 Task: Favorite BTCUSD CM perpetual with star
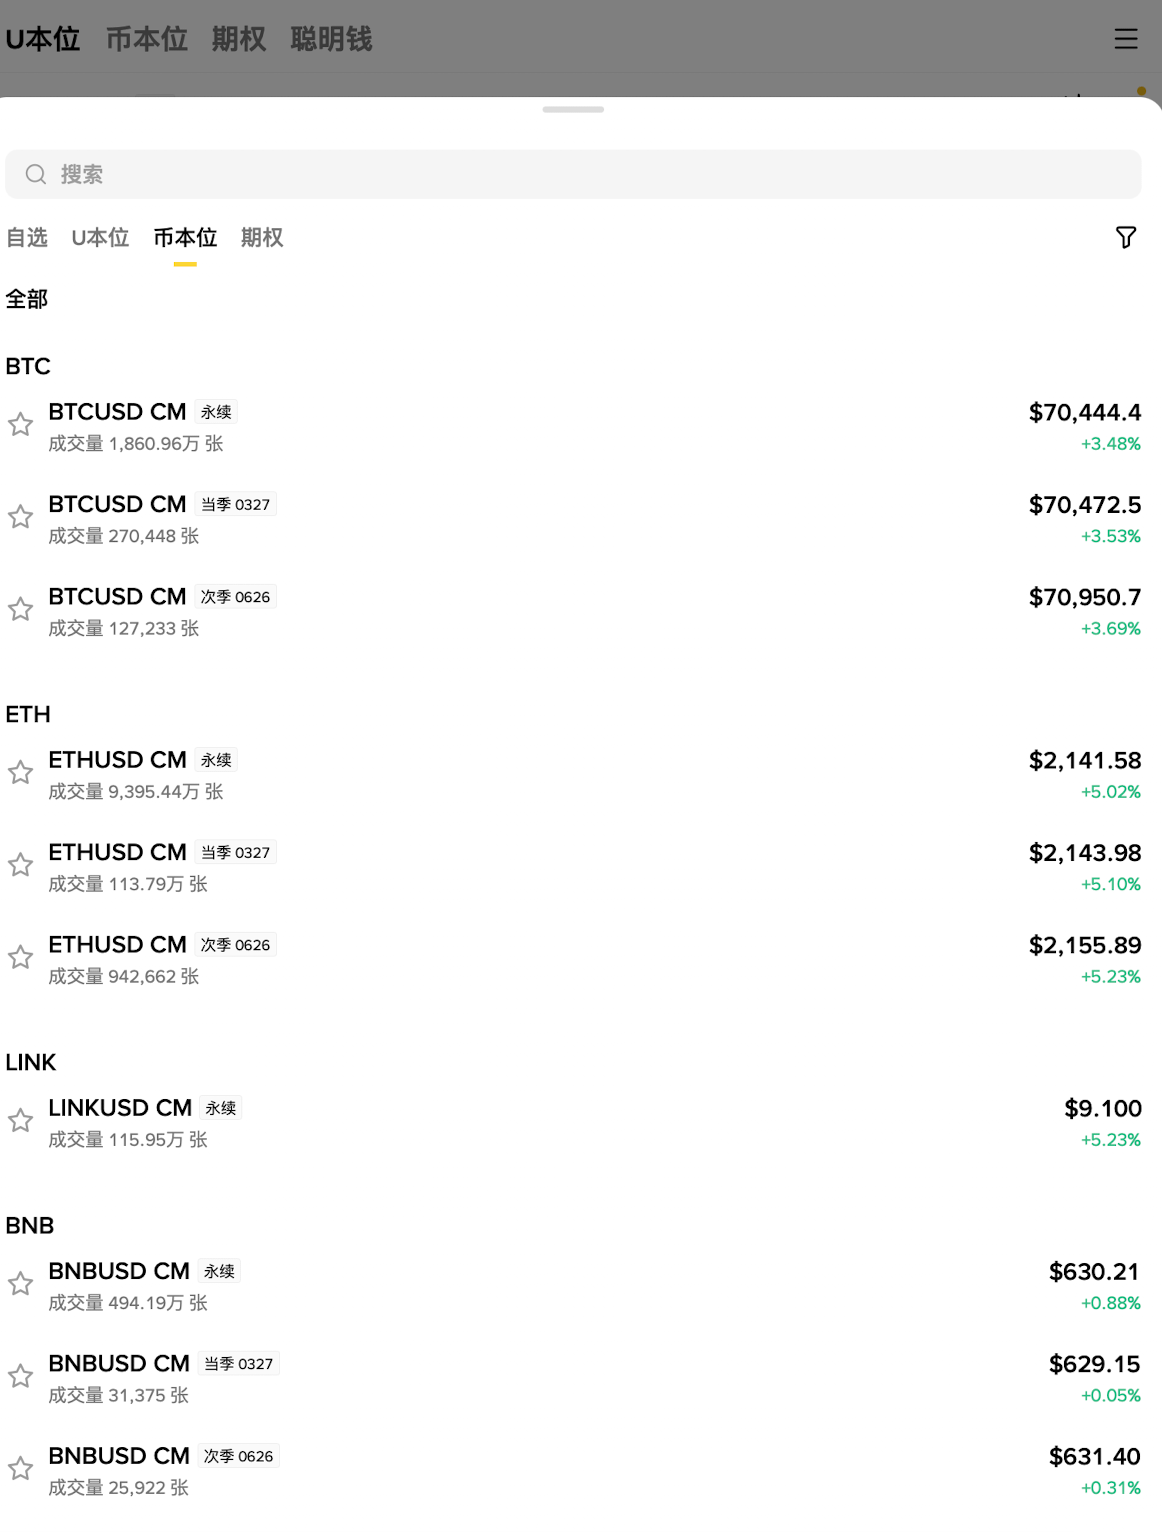[21, 424]
